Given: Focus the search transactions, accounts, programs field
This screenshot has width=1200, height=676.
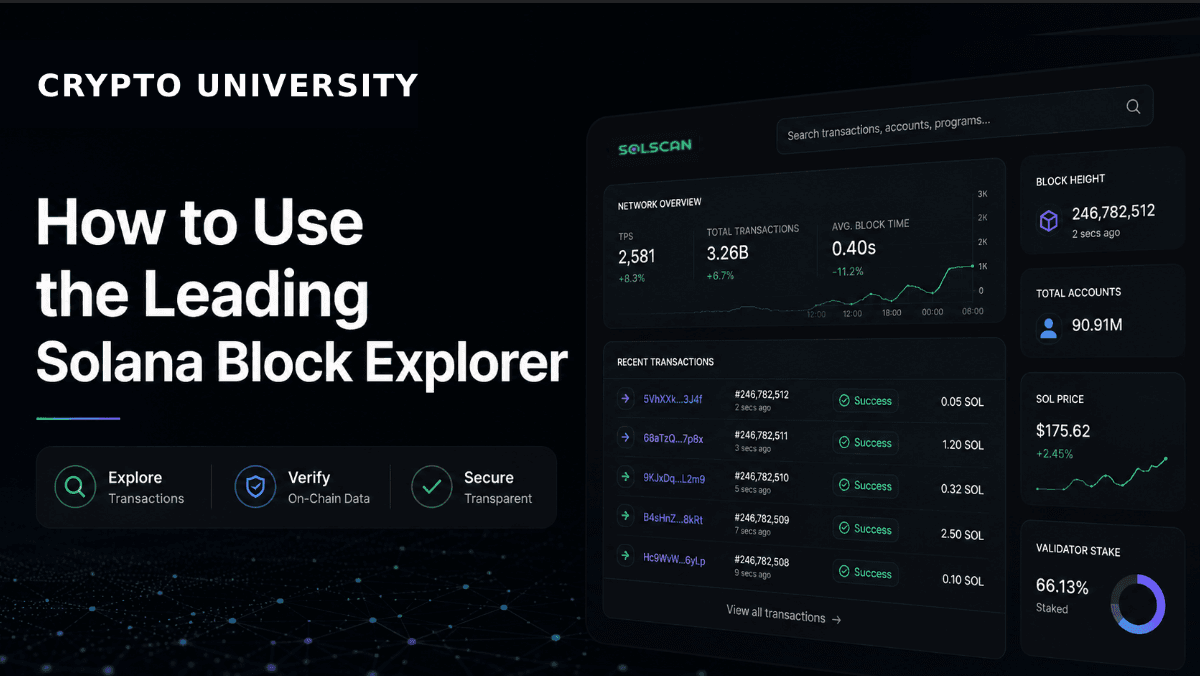Looking at the screenshot, I should (965, 120).
